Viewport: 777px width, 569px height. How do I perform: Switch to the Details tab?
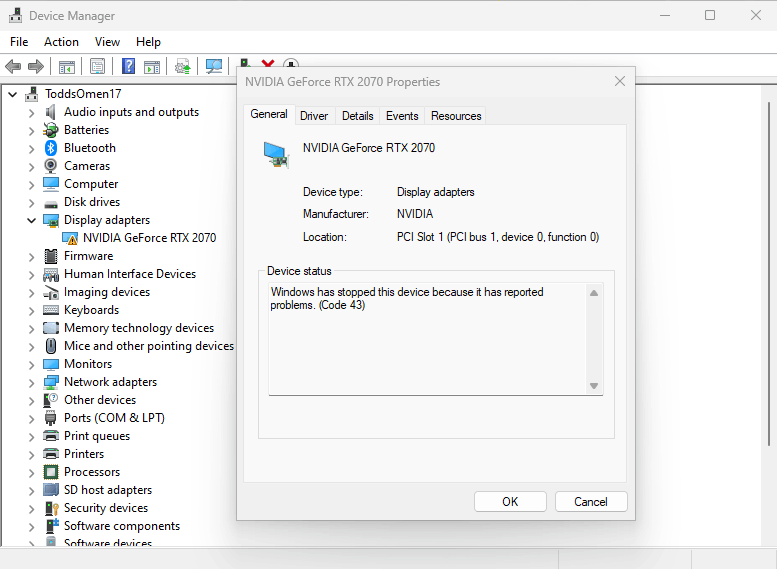pos(357,116)
